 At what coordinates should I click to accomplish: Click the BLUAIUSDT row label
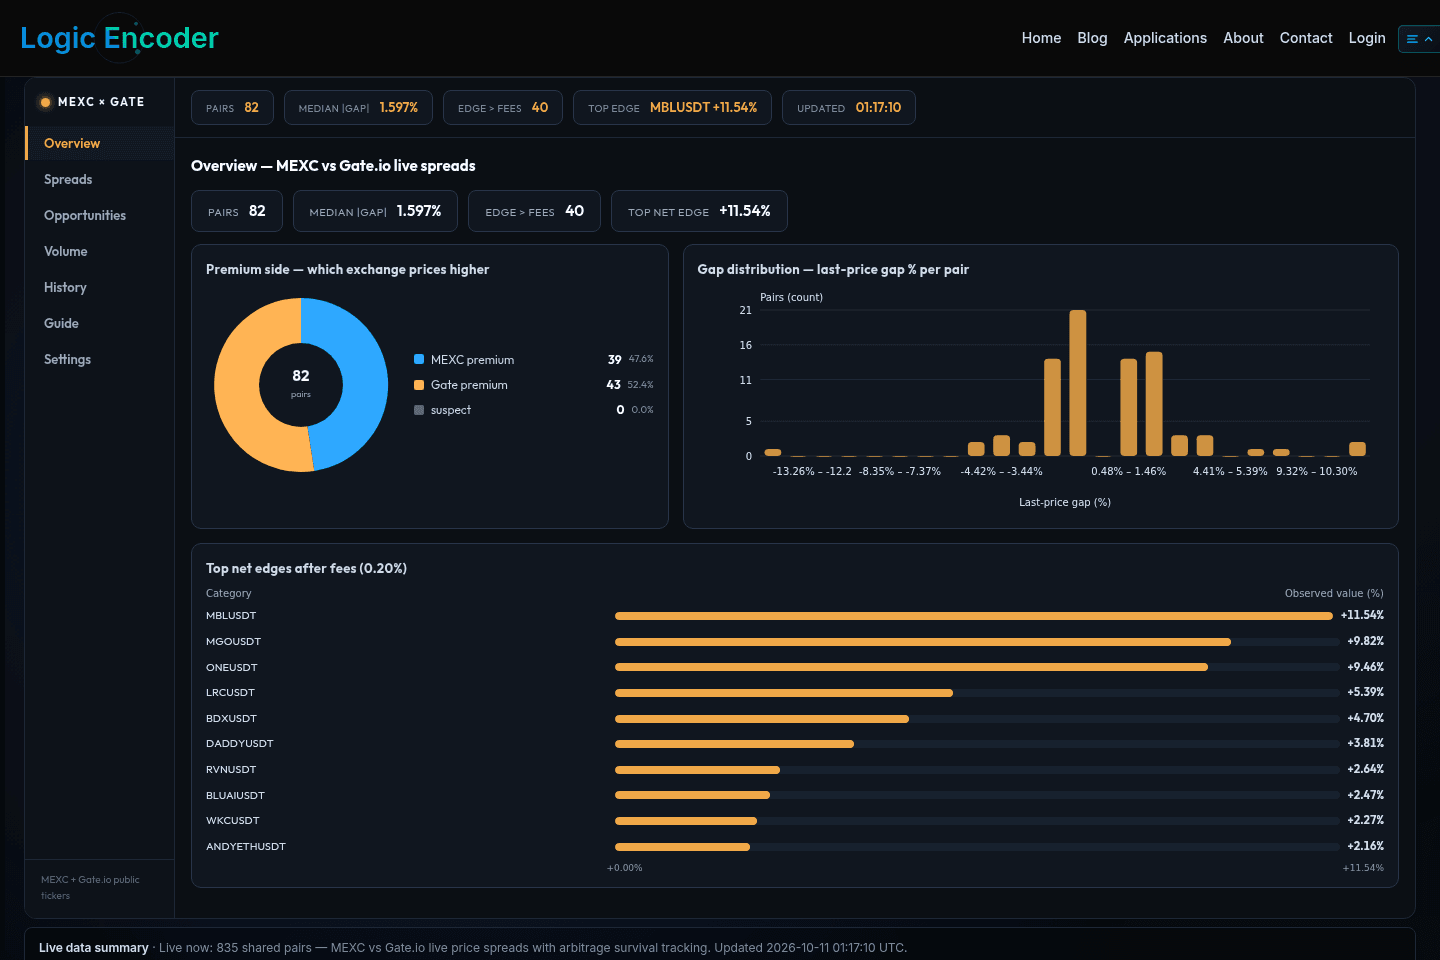[235, 796]
